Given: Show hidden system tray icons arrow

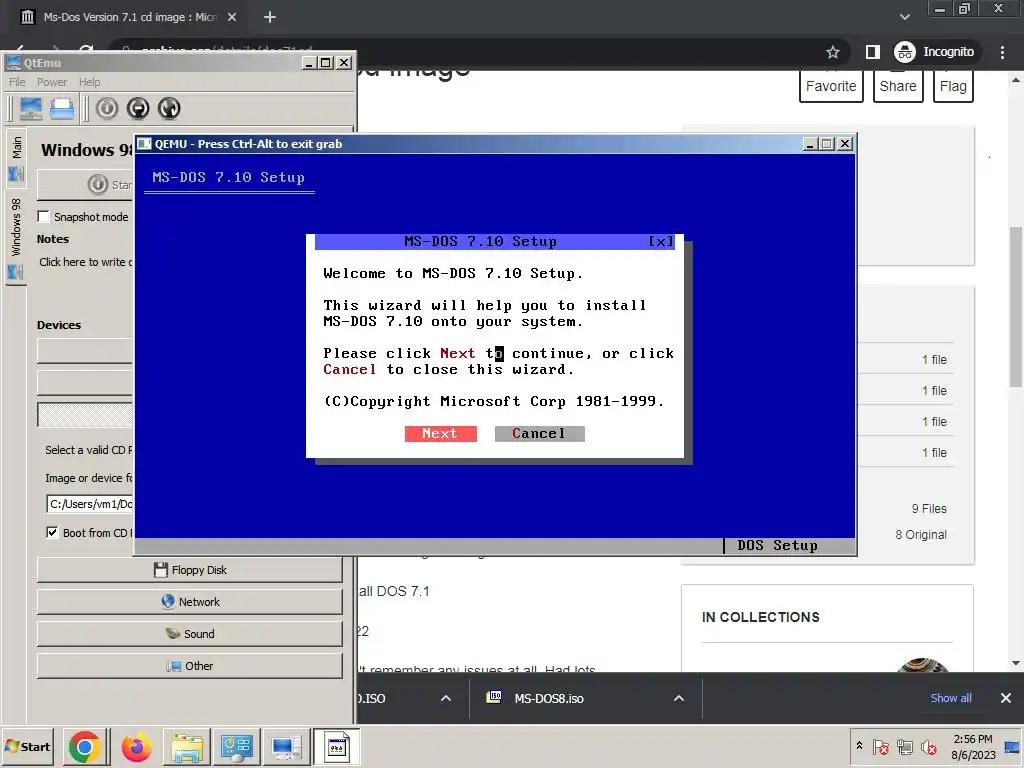Looking at the screenshot, I should point(859,746).
